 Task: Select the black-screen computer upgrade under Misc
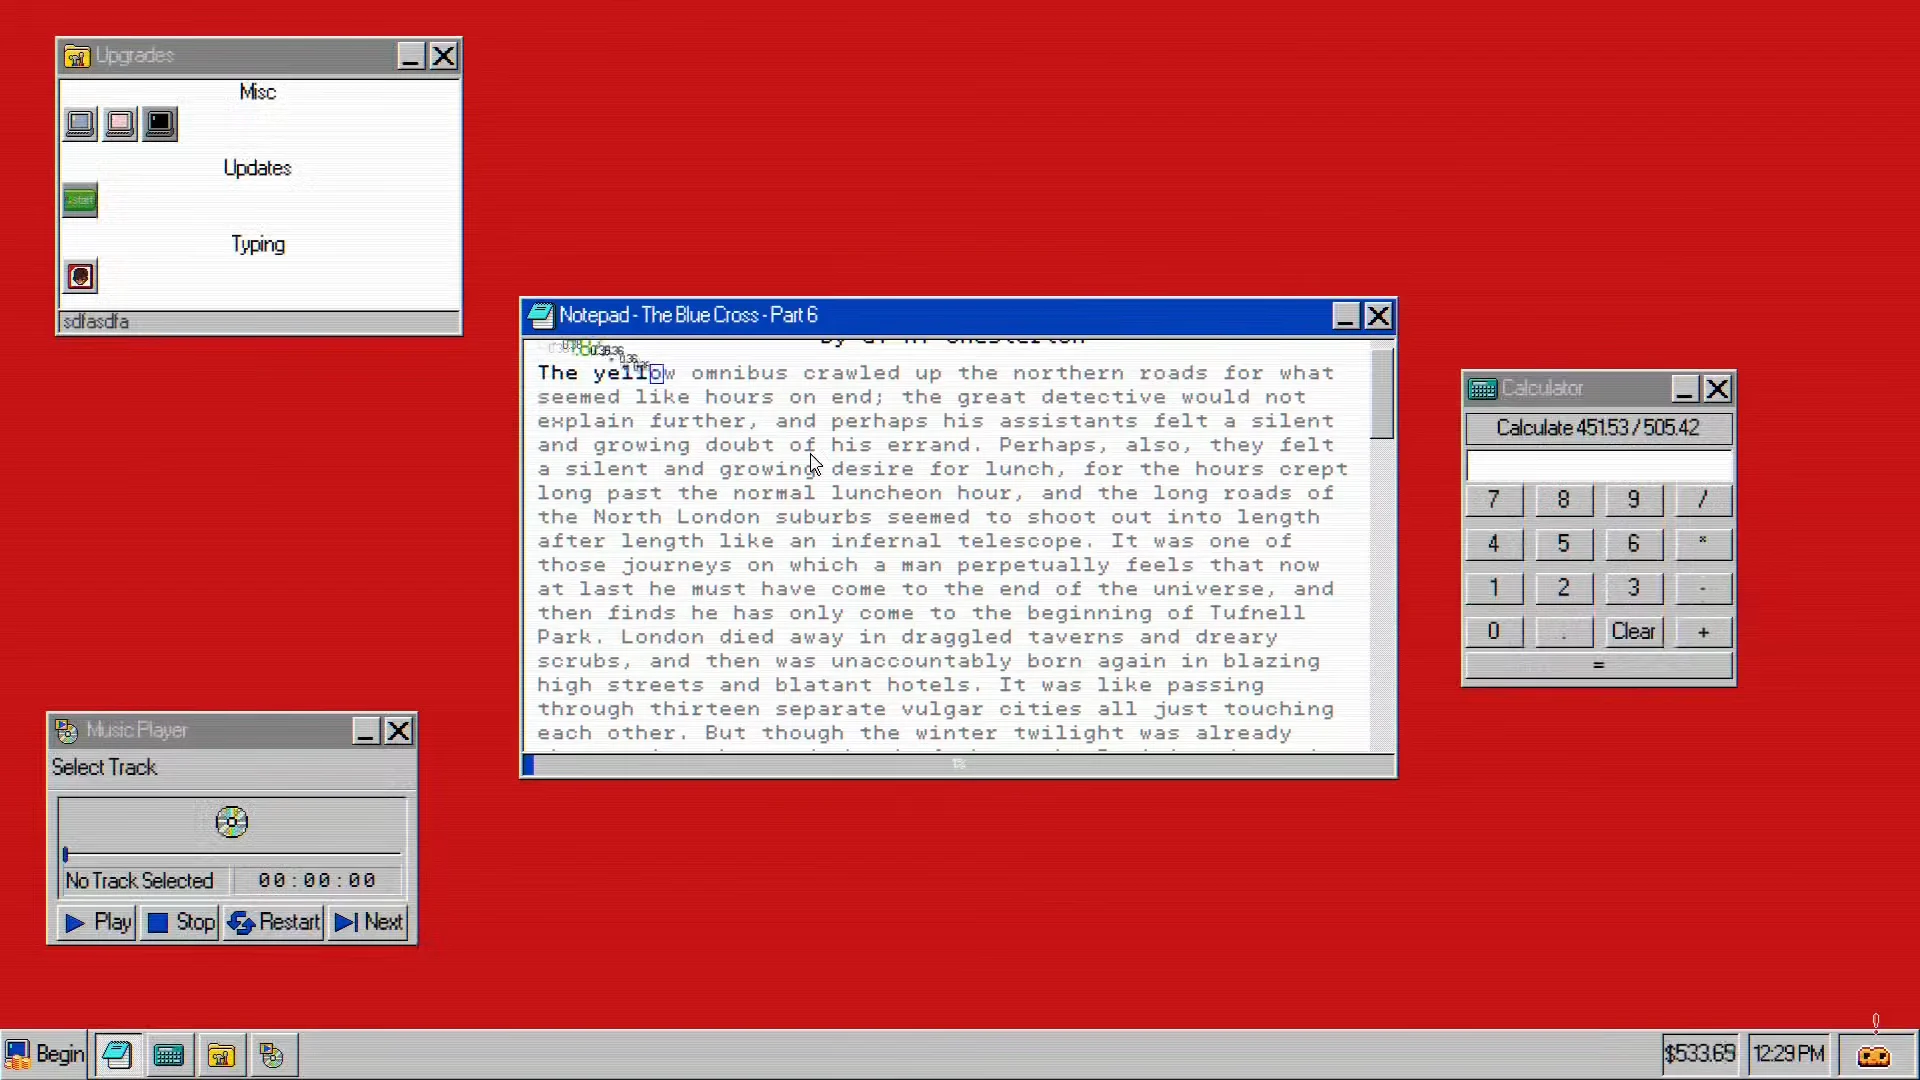pos(160,123)
